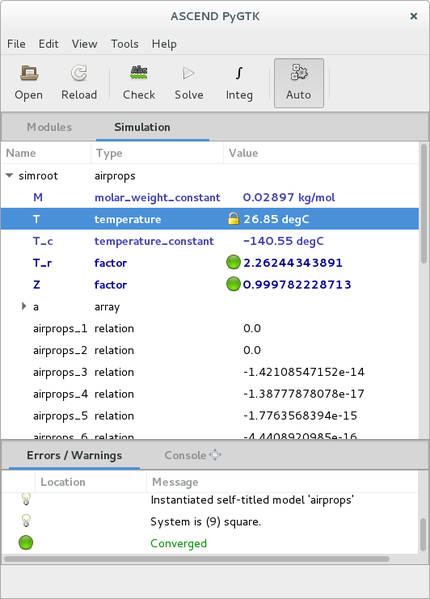This screenshot has width=430, height=599.
Task: Click the detach icon beside Console tab
Action: click(215, 455)
